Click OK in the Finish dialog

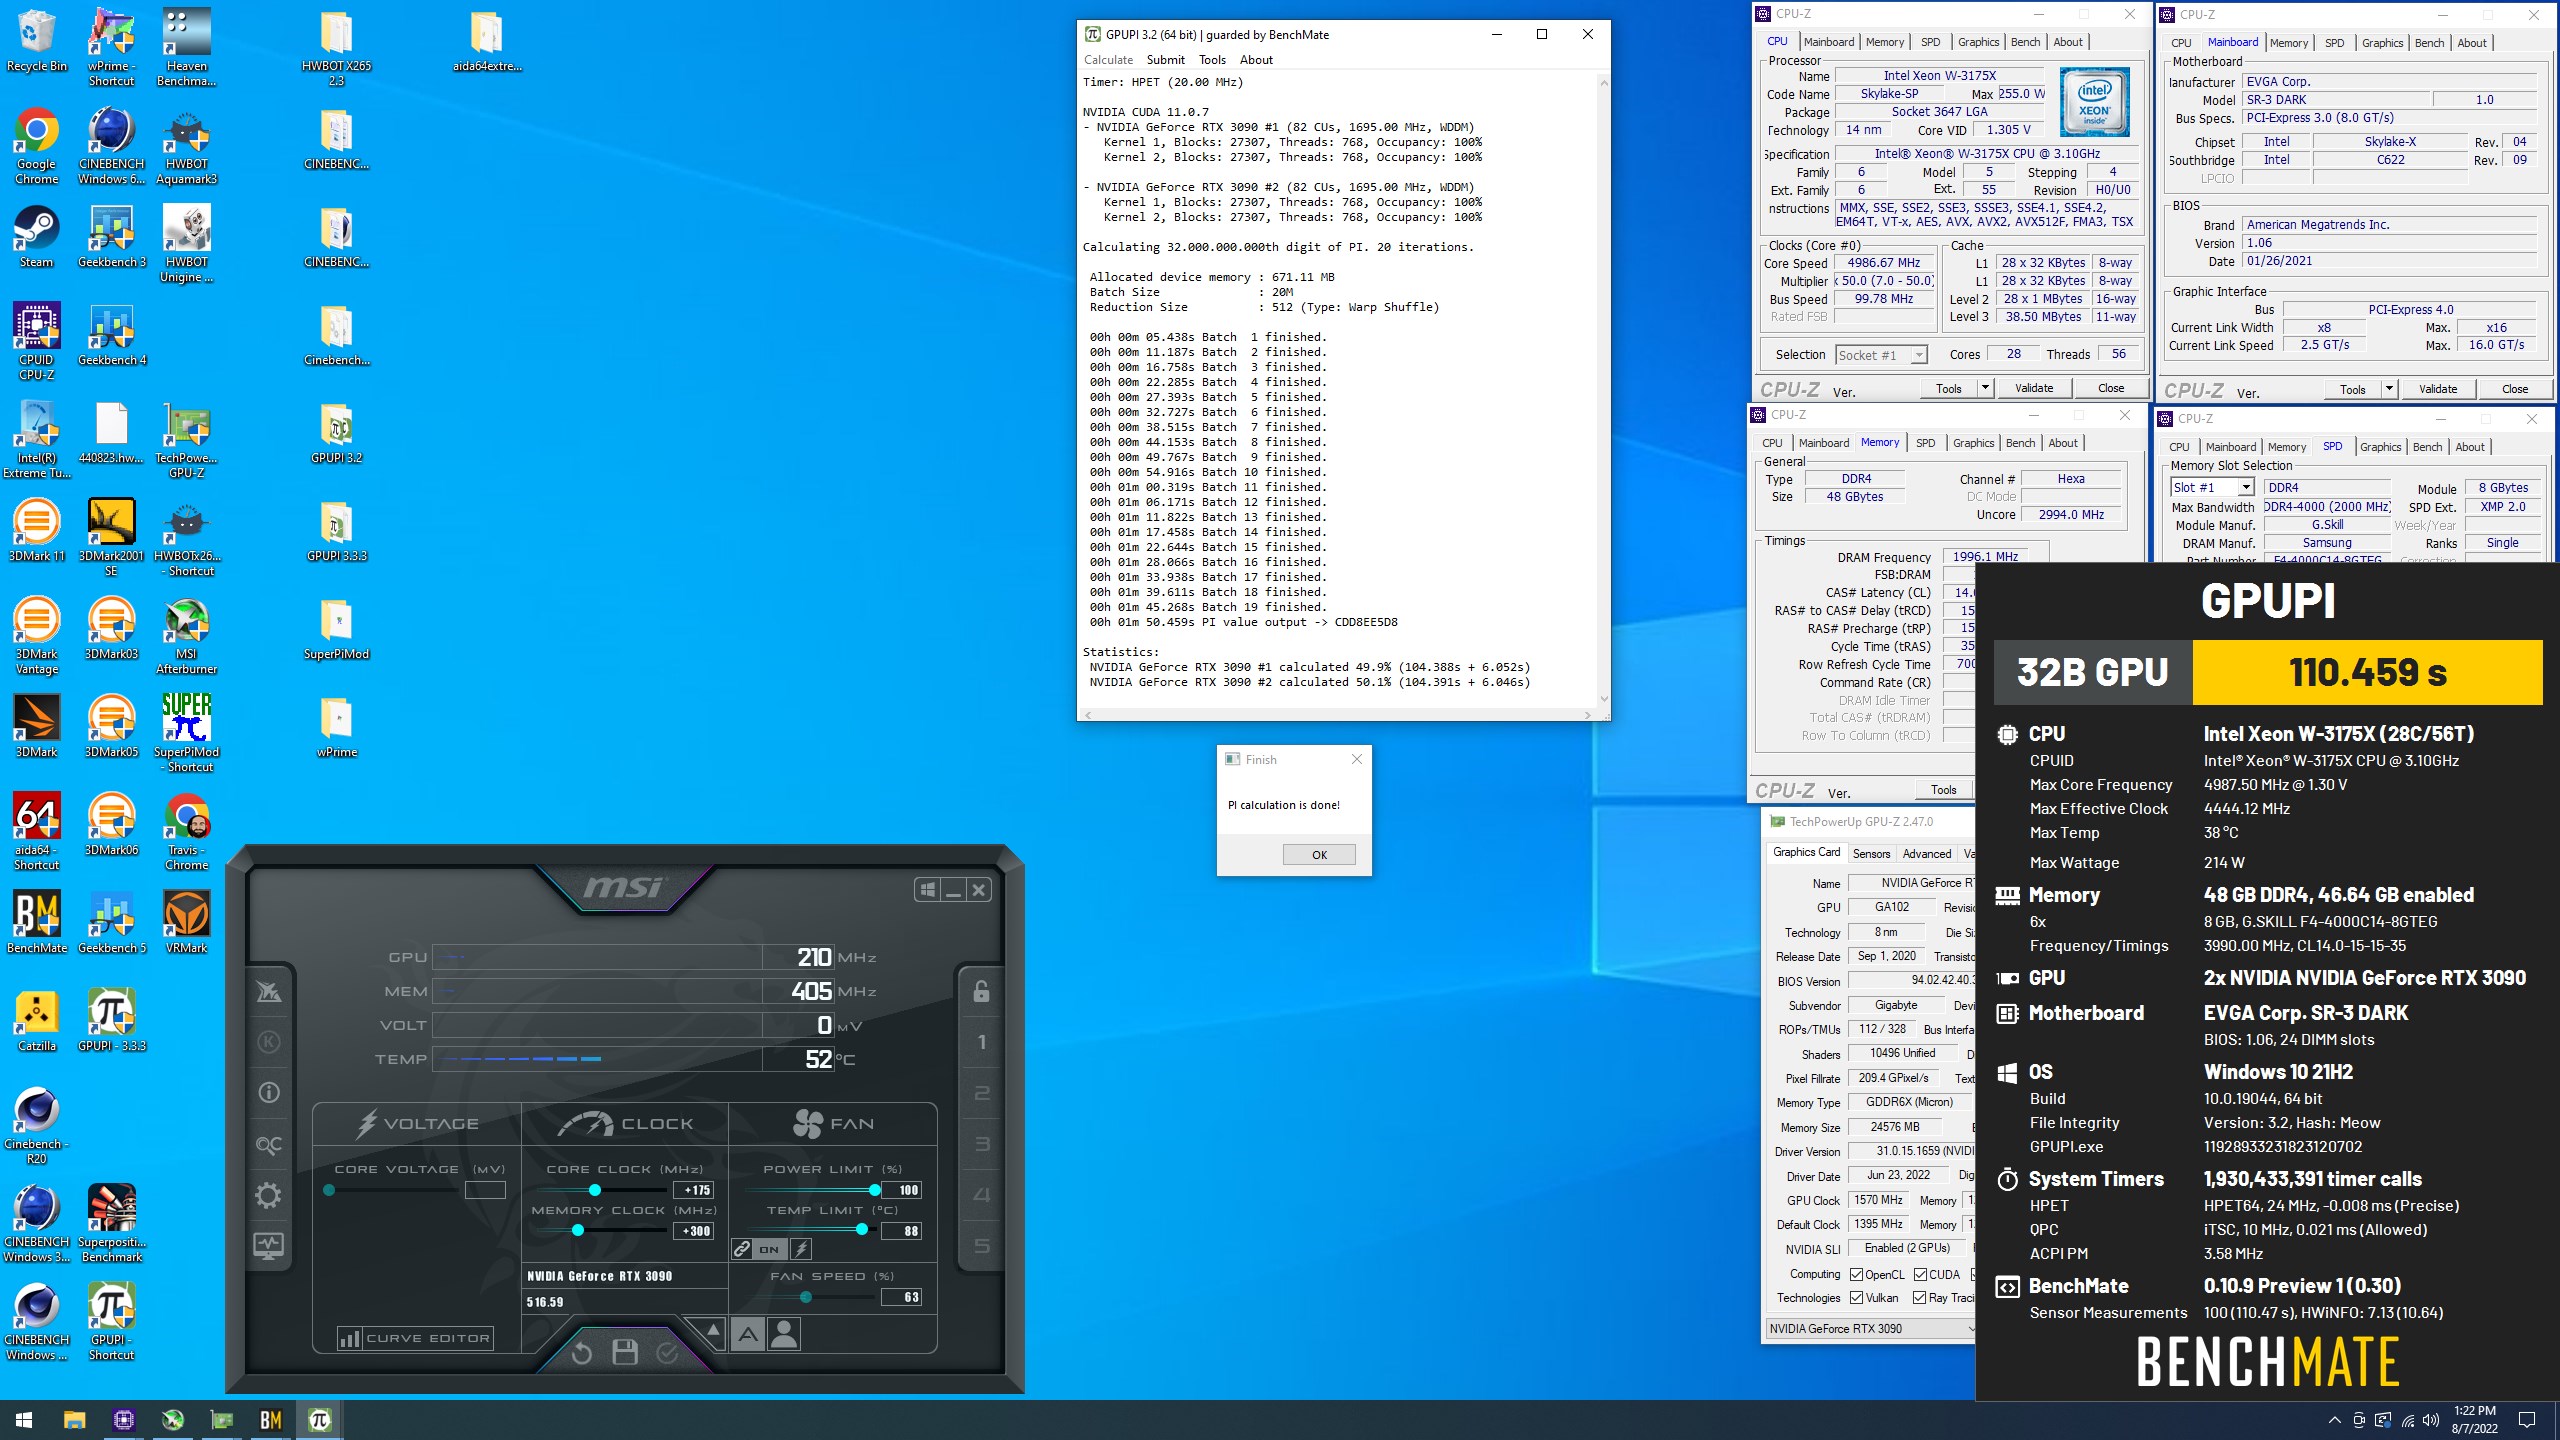click(x=1319, y=855)
